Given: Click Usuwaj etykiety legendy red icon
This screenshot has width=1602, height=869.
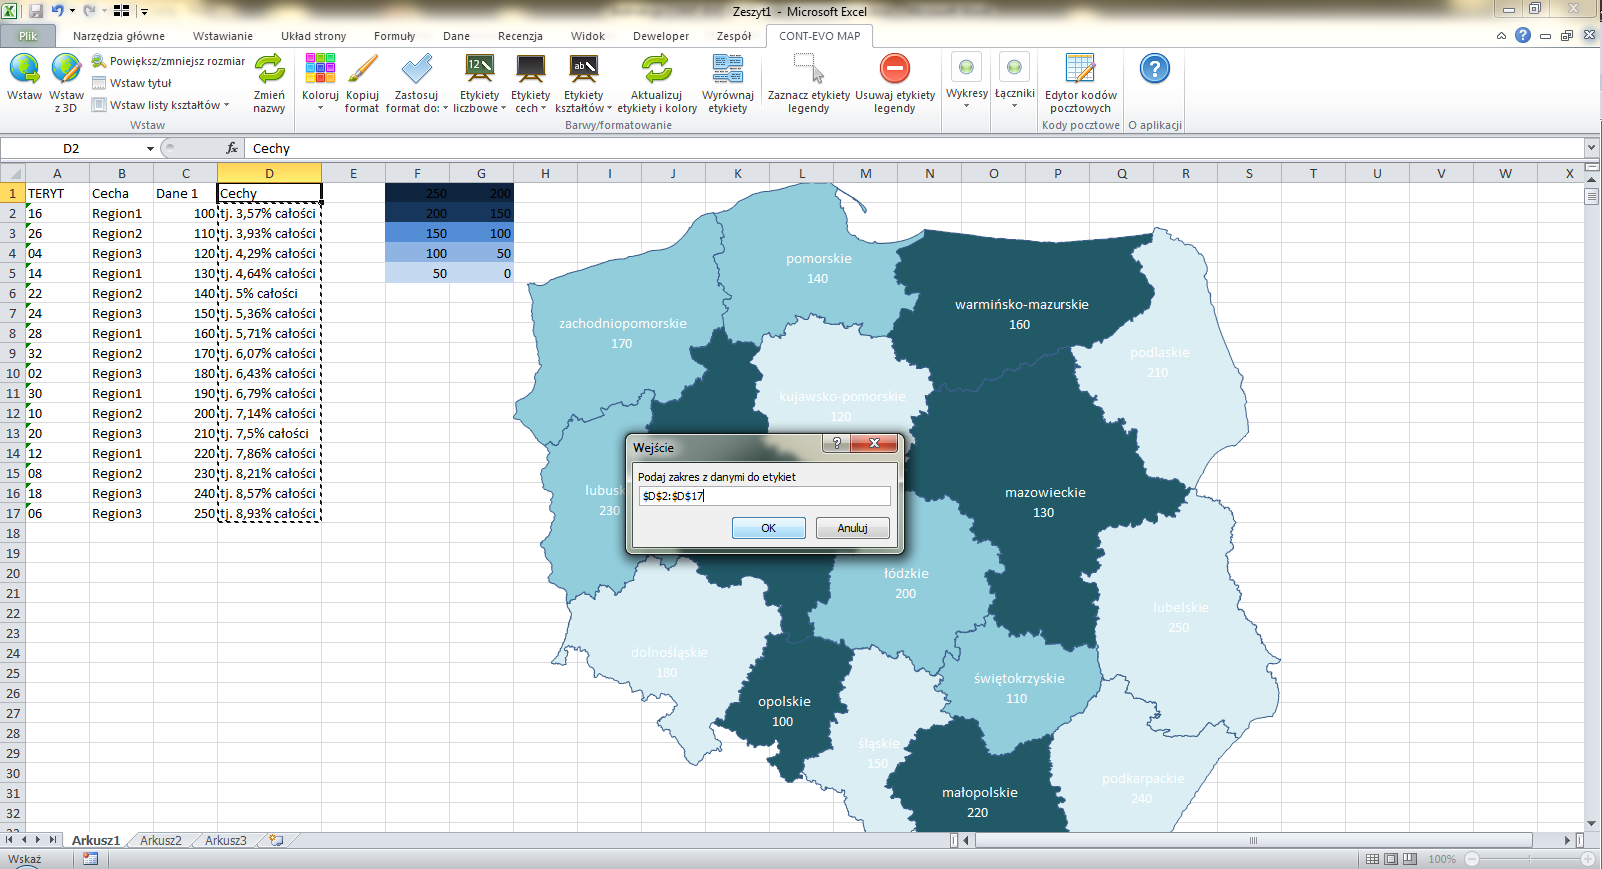Looking at the screenshot, I should [895, 68].
